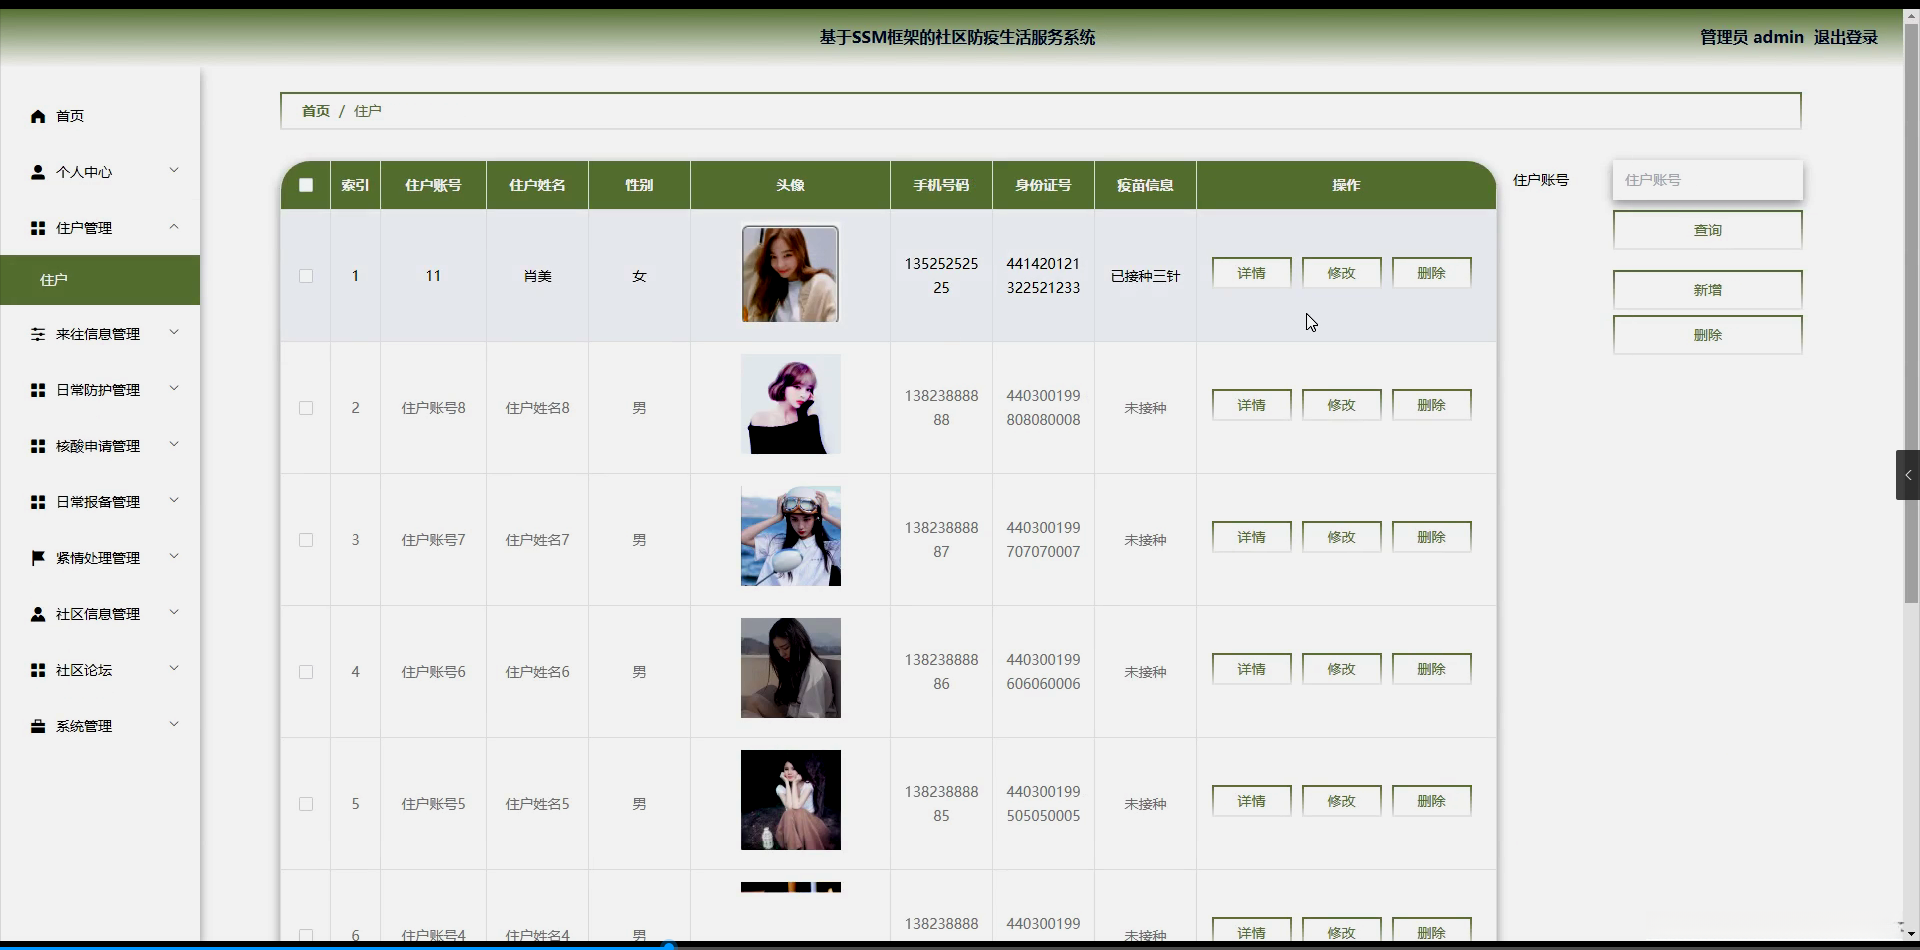Check the checkbox for row 住户账号6
The height and width of the screenshot is (950, 1920).
pos(306,672)
